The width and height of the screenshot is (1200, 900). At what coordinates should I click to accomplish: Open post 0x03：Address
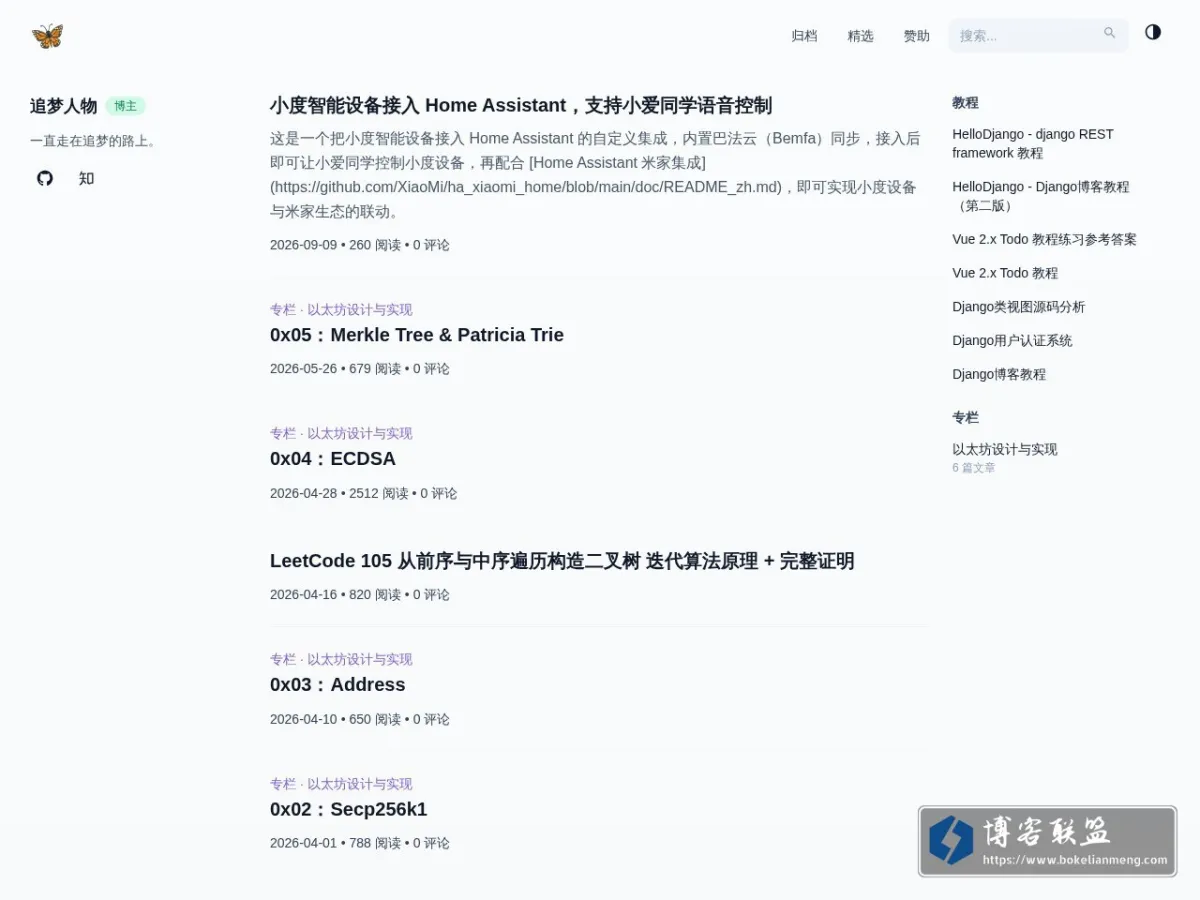pos(338,685)
